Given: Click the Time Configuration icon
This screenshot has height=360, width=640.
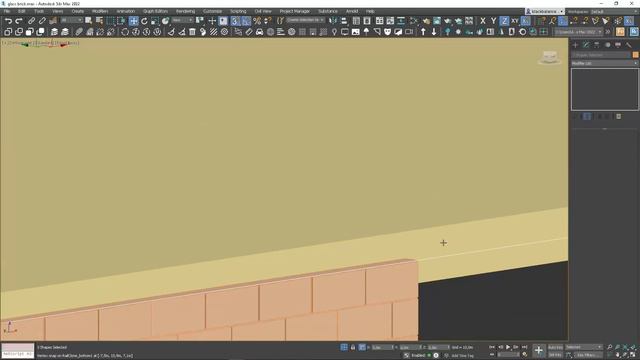Looking at the screenshot, I should coord(525,355).
